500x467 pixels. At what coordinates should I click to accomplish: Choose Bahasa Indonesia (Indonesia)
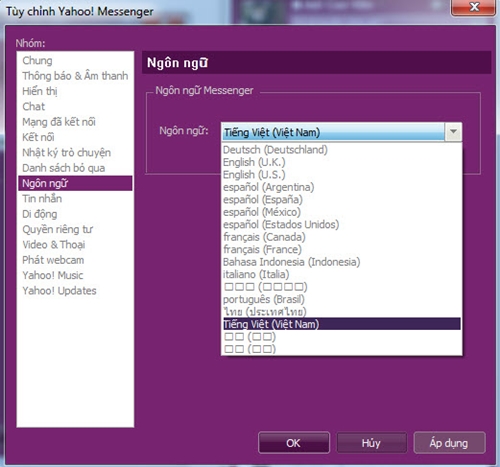pos(341,262)
